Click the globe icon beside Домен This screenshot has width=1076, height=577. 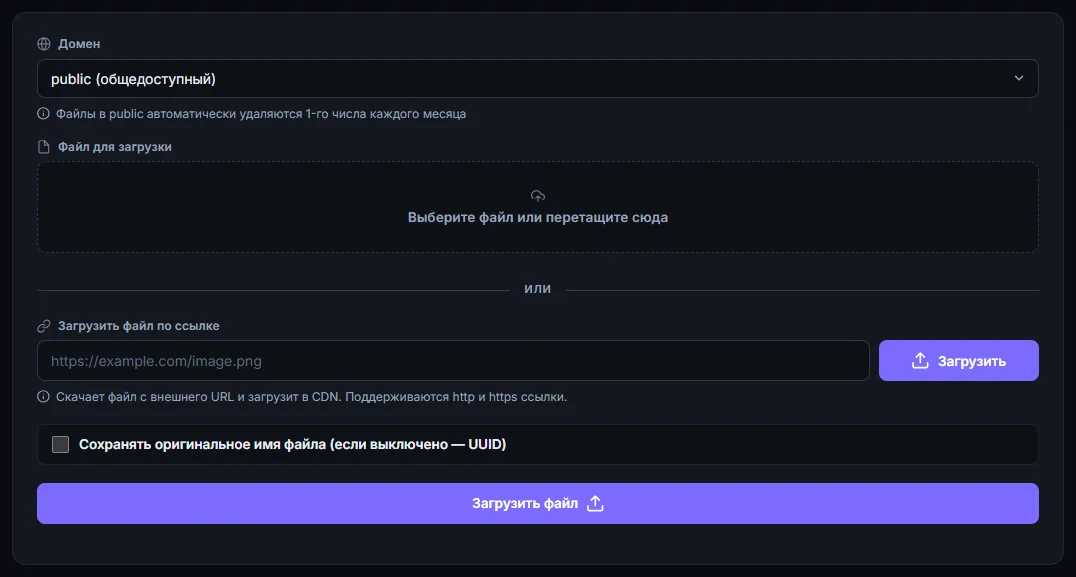[x=44, y=44]
